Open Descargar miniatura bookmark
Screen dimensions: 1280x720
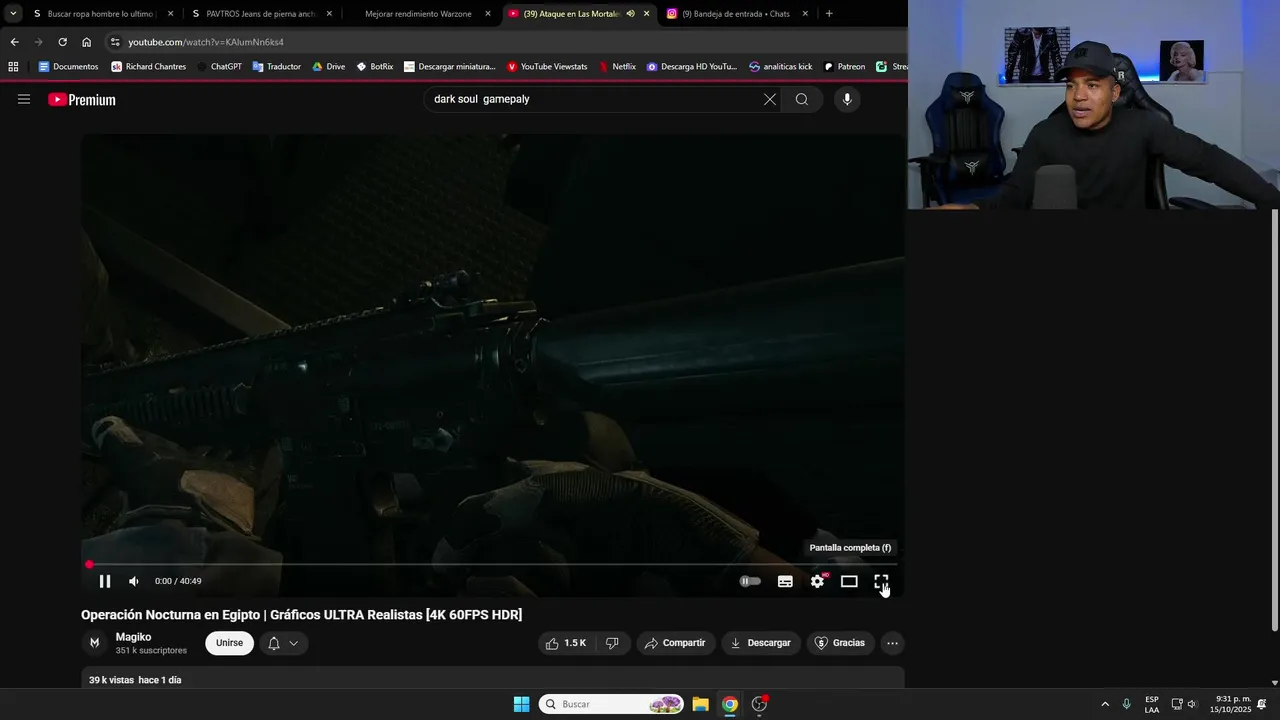pos(450,67)
